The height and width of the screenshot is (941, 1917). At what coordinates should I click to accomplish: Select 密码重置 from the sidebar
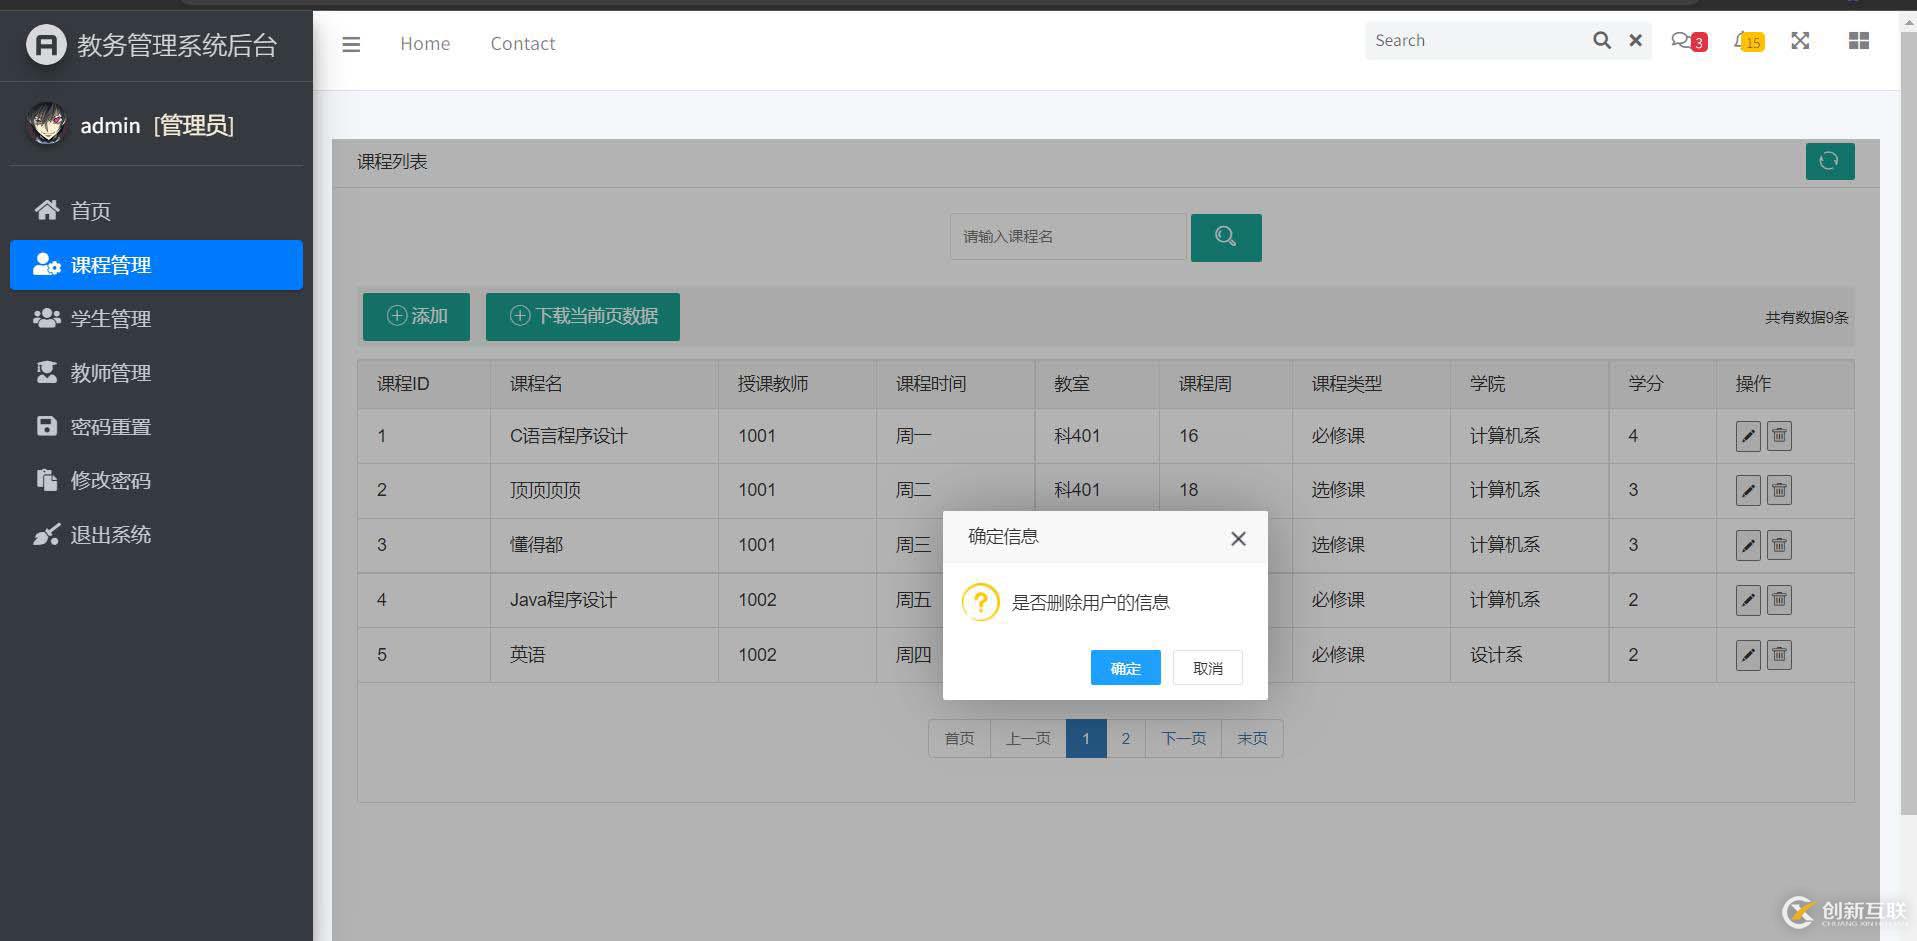coord(110,427)
